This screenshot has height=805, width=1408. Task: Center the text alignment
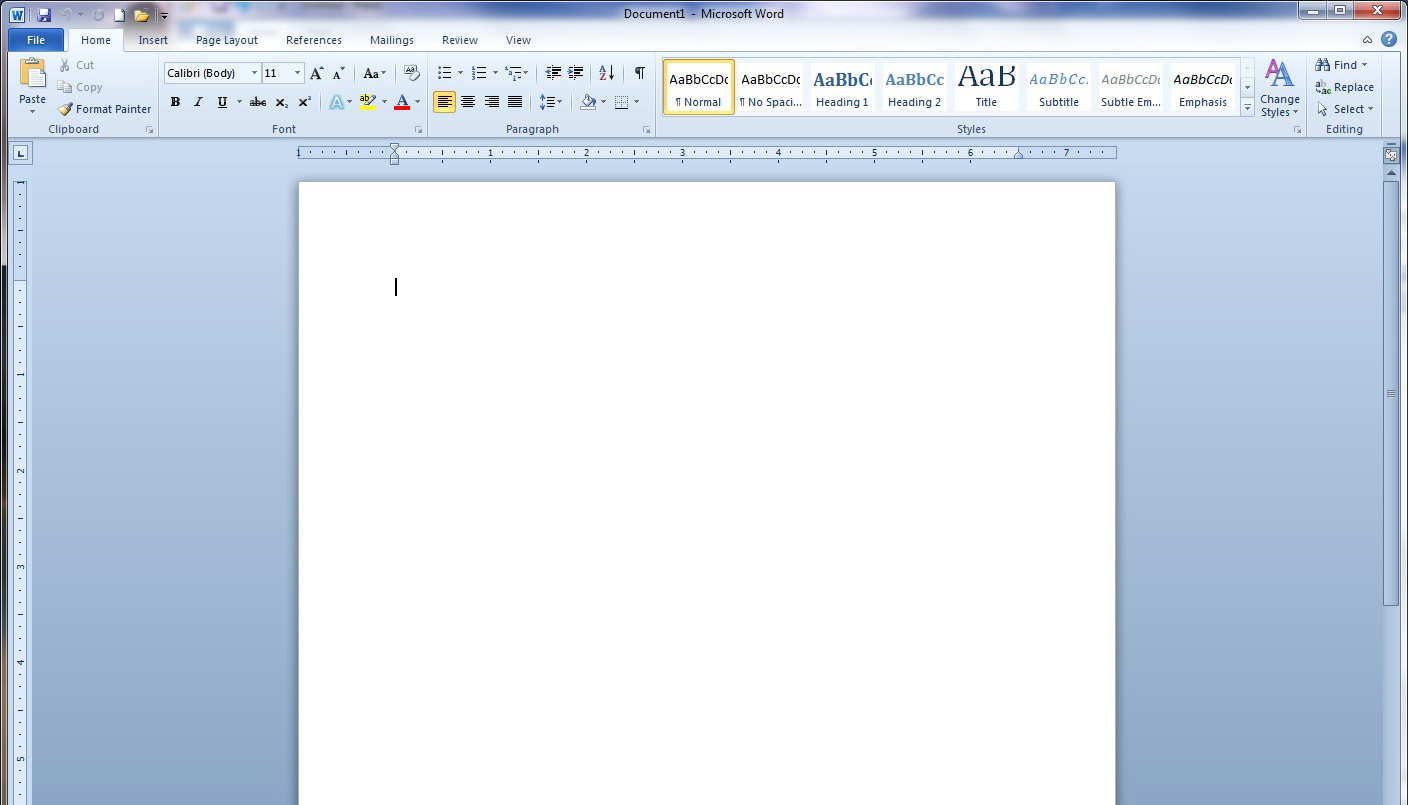468,102
